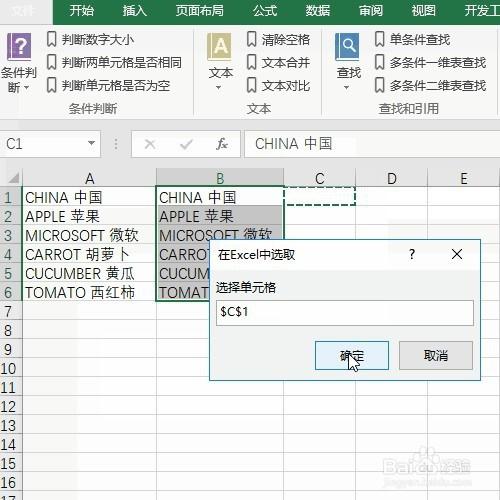Image resolution: width=500 pixels, height=500 pixels.
Task: Expand the 查找 dropdown arrow
Action: [x=347, y=88]
